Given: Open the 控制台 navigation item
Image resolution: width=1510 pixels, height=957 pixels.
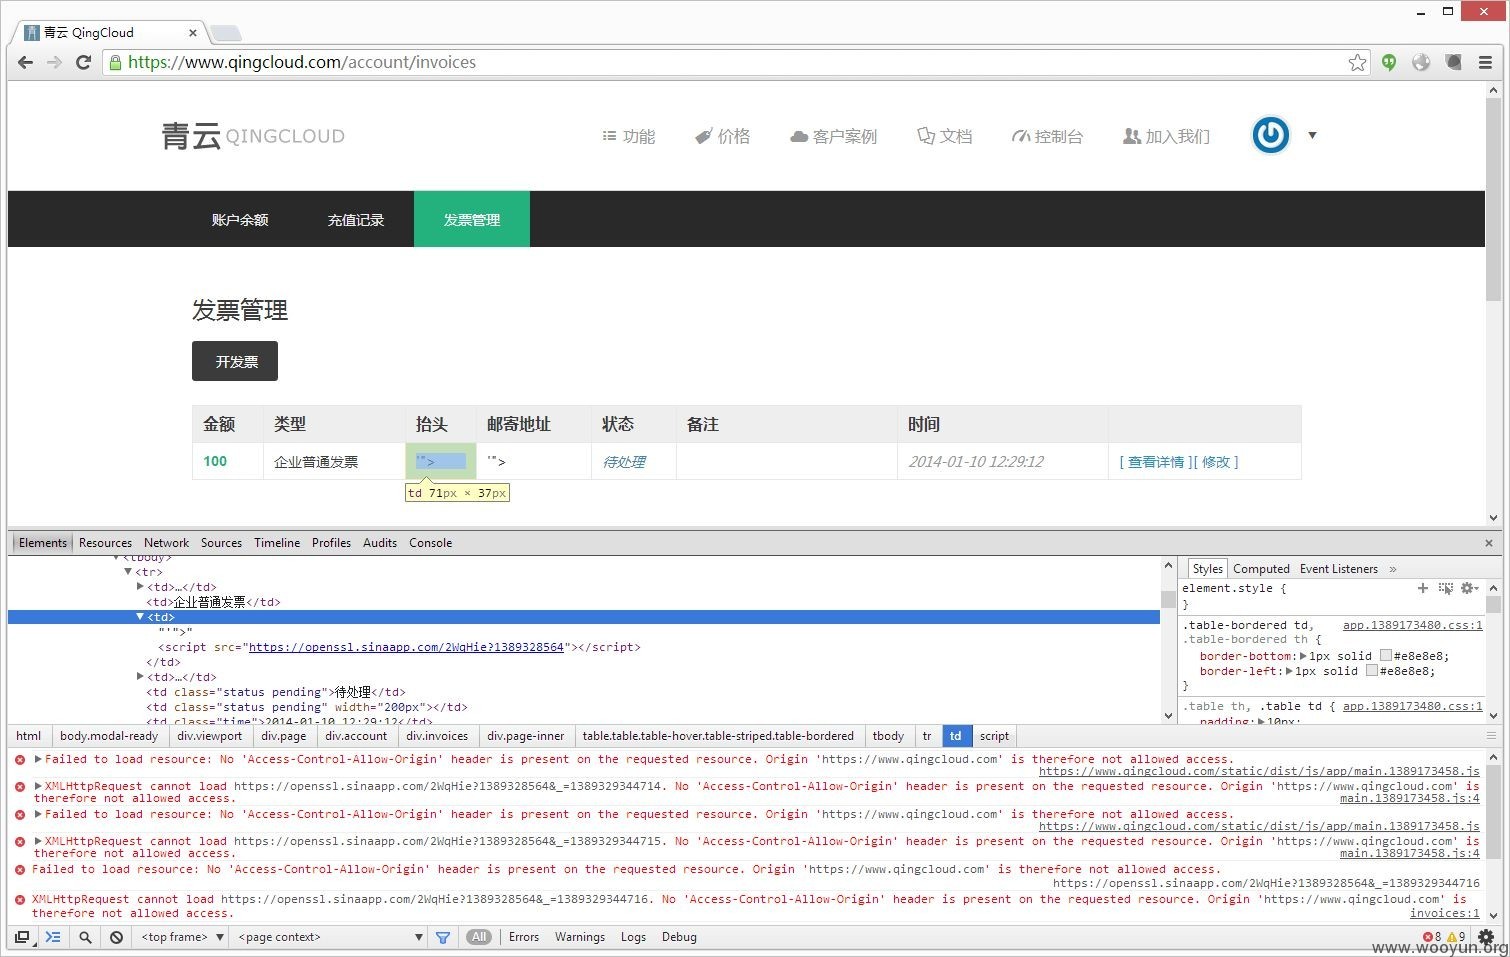Looking at the screenshot, I should 1047,136.
